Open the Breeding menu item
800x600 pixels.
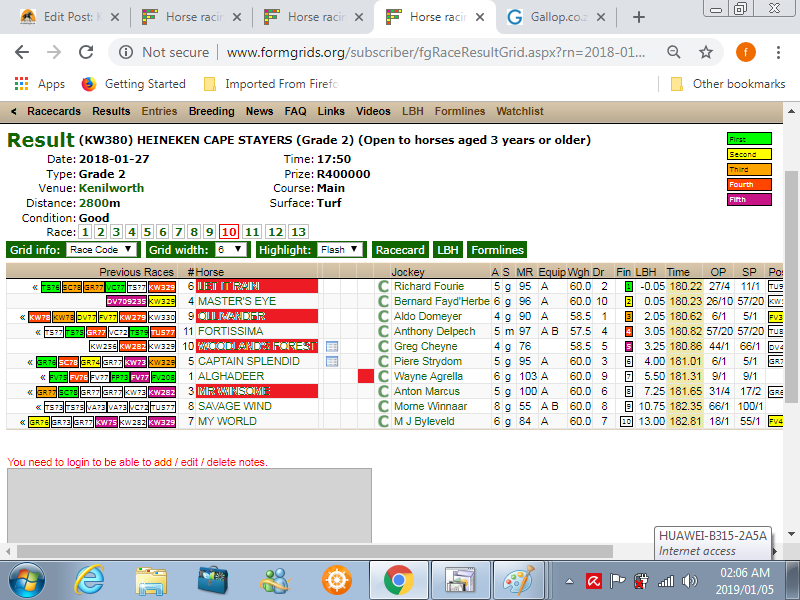point(211,111)
